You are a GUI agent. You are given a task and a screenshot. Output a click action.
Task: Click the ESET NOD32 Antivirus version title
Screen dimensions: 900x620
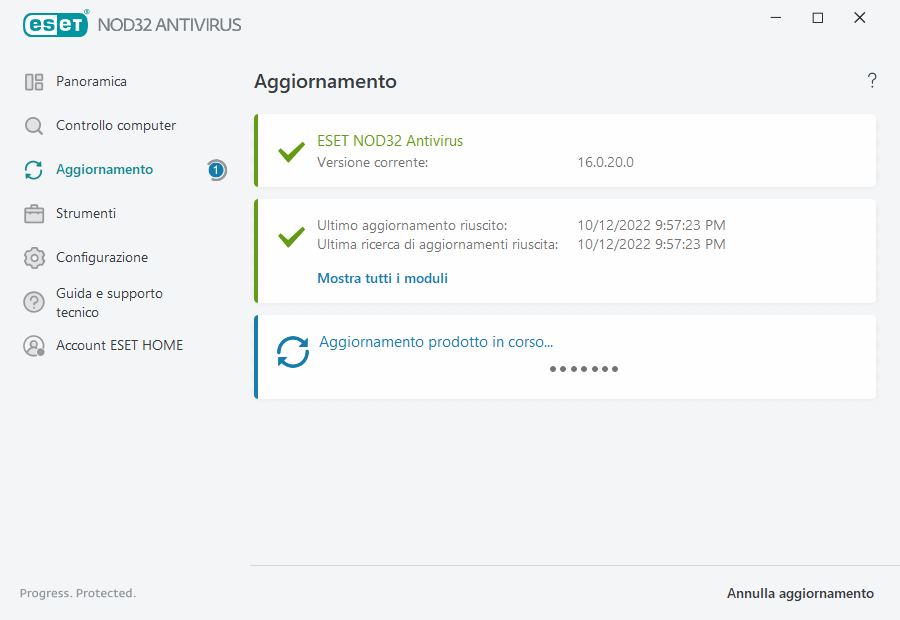(x=390, y=141)
